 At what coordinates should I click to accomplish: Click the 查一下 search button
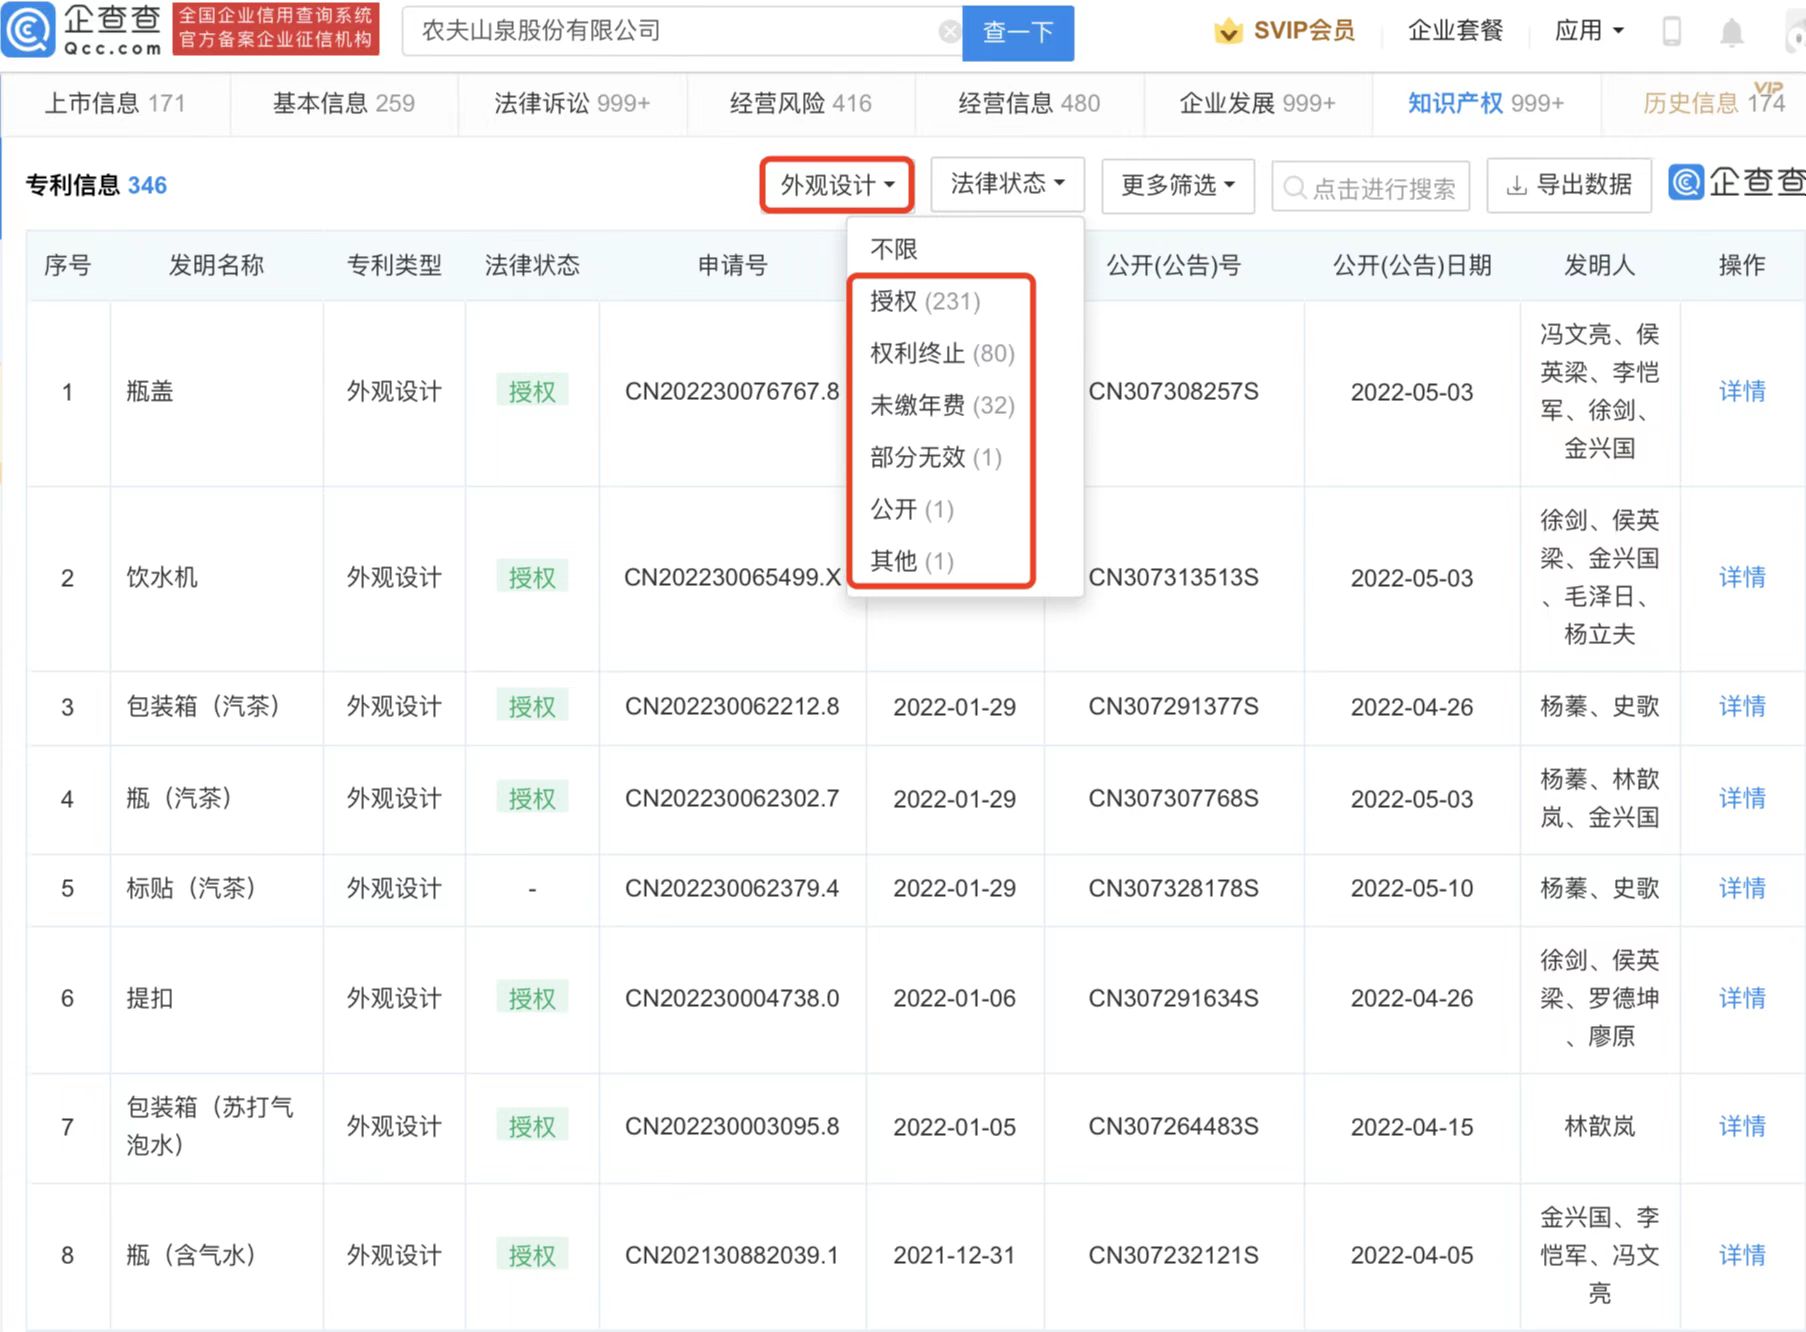tap(1018, 33)
